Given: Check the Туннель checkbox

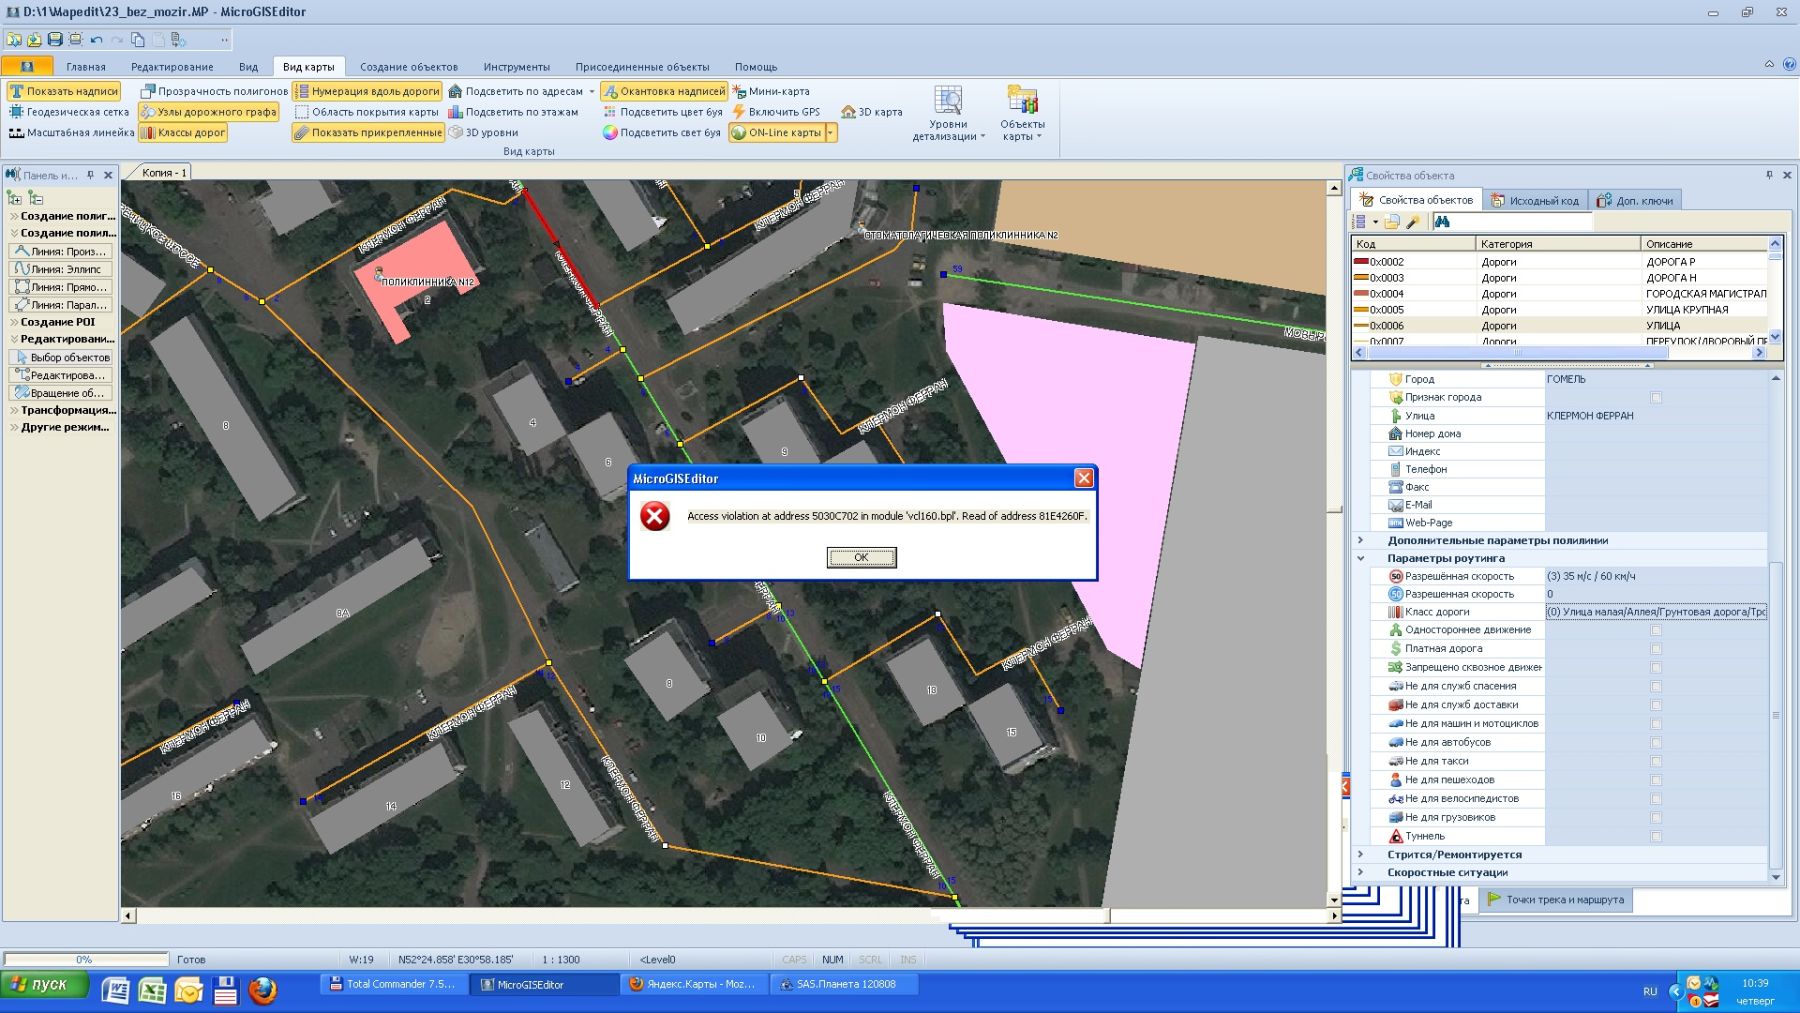Looking at the screenshot, I should point(1656,836).
